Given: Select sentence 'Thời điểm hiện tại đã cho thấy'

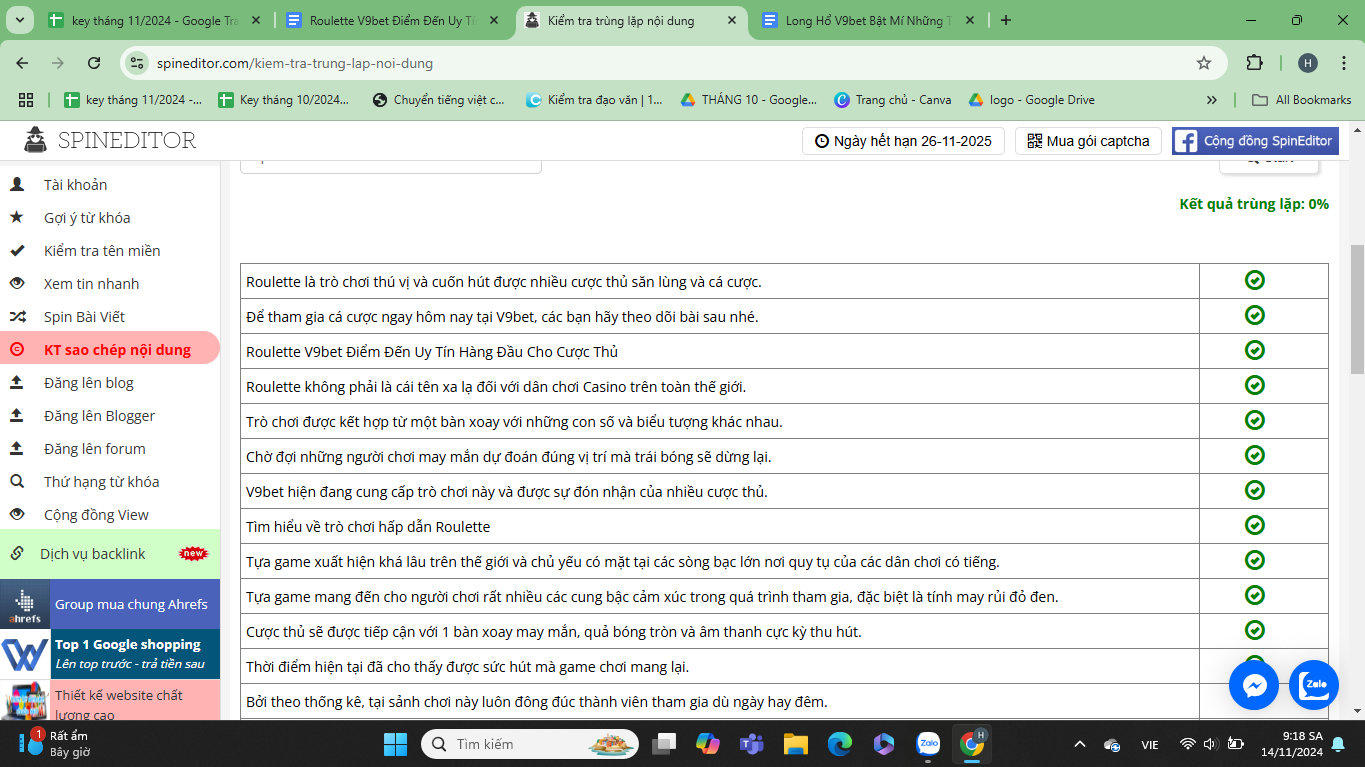Looking at the screenshot, I should coord(467,667).
